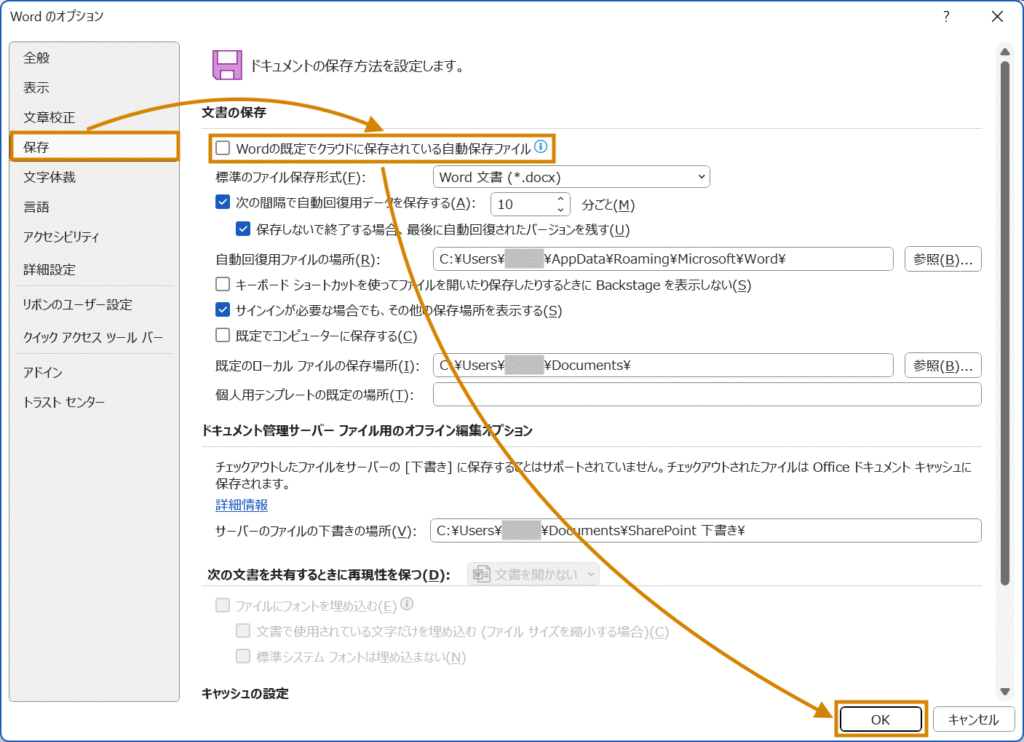Open the アクセシビリティ category
This screenshot has height=742, width=1024.
click(95, 236)
